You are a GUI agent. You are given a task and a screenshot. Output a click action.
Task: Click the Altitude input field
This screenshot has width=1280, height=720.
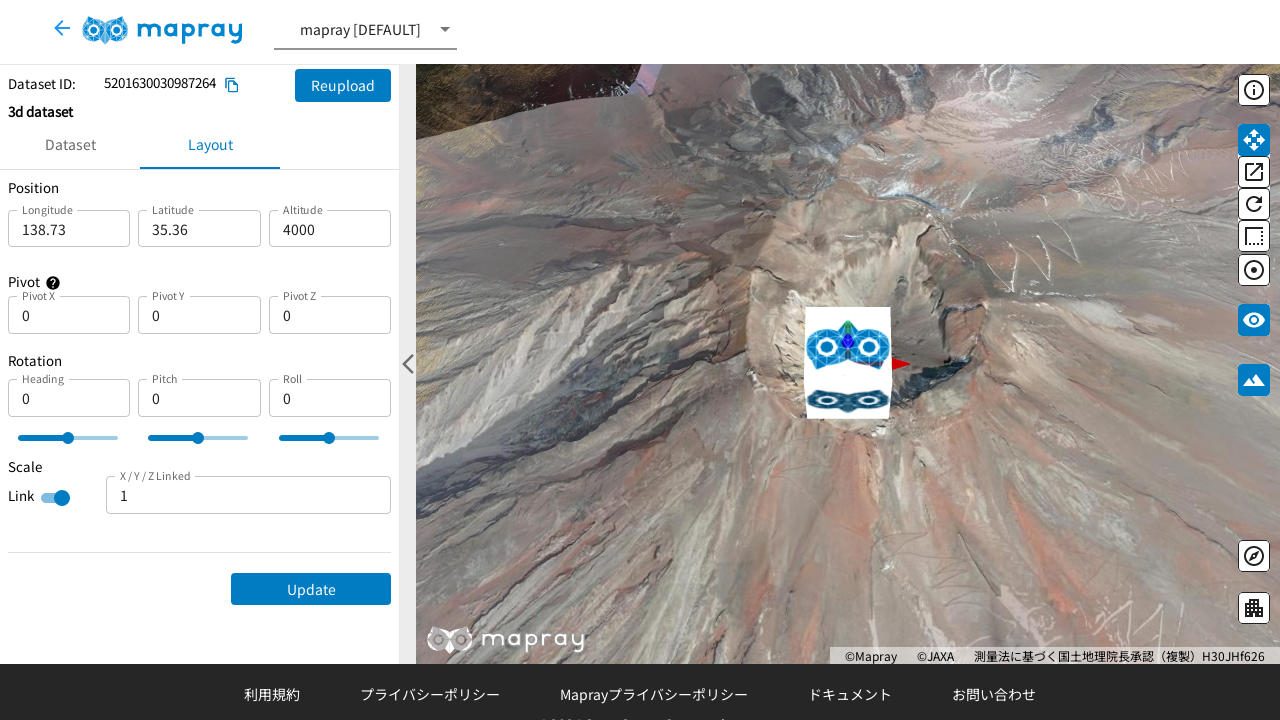(x=330, y=230)
